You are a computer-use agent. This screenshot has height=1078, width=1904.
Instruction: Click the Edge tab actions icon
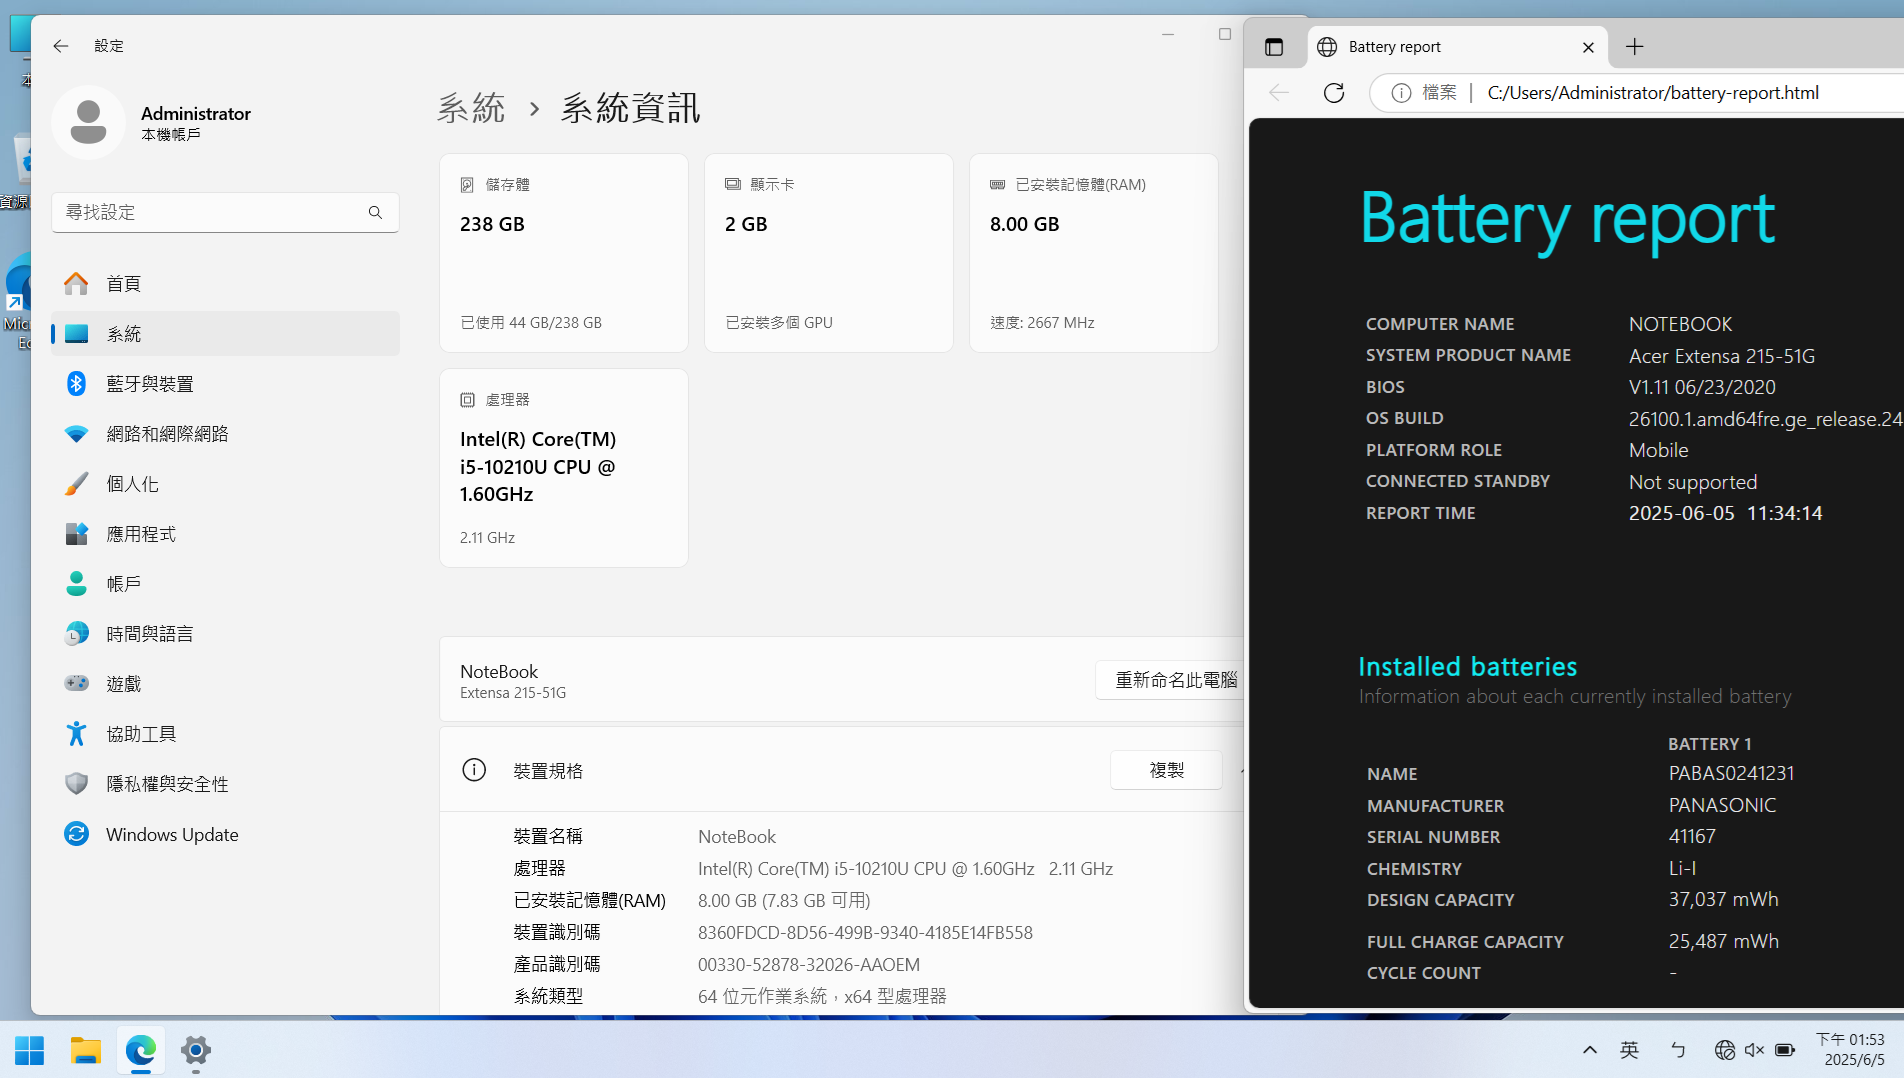pos(1273,47)
